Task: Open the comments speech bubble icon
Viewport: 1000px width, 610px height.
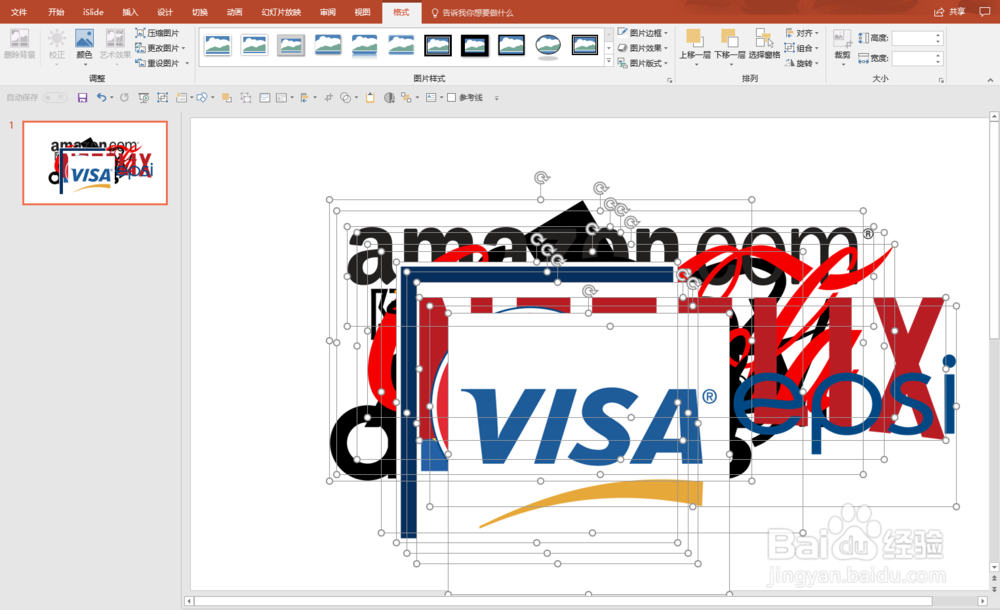Action: [985, 12]
